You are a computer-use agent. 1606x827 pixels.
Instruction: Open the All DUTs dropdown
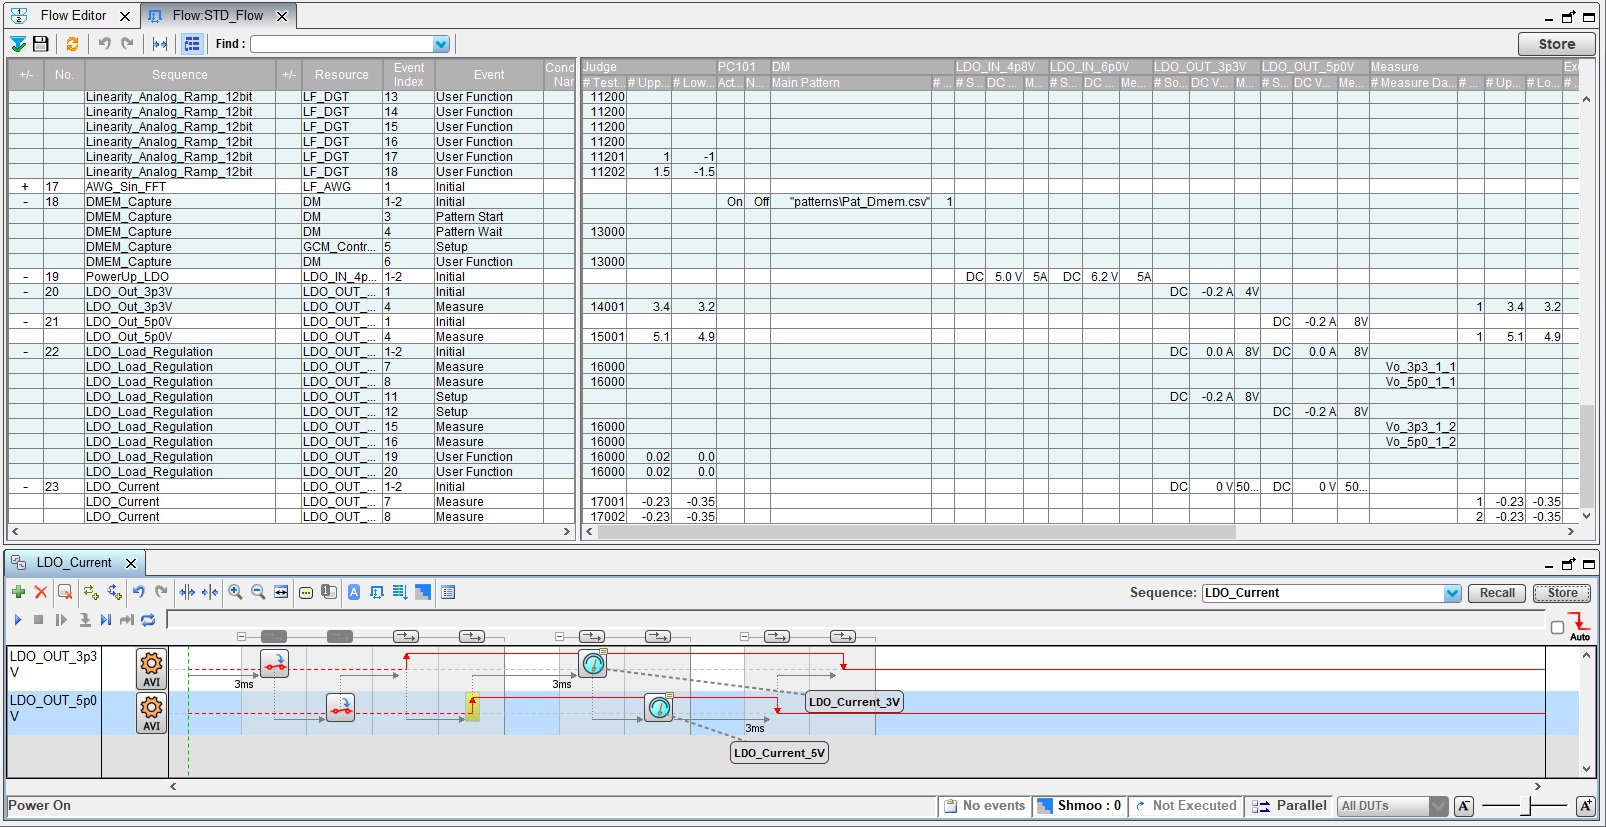1438,806
